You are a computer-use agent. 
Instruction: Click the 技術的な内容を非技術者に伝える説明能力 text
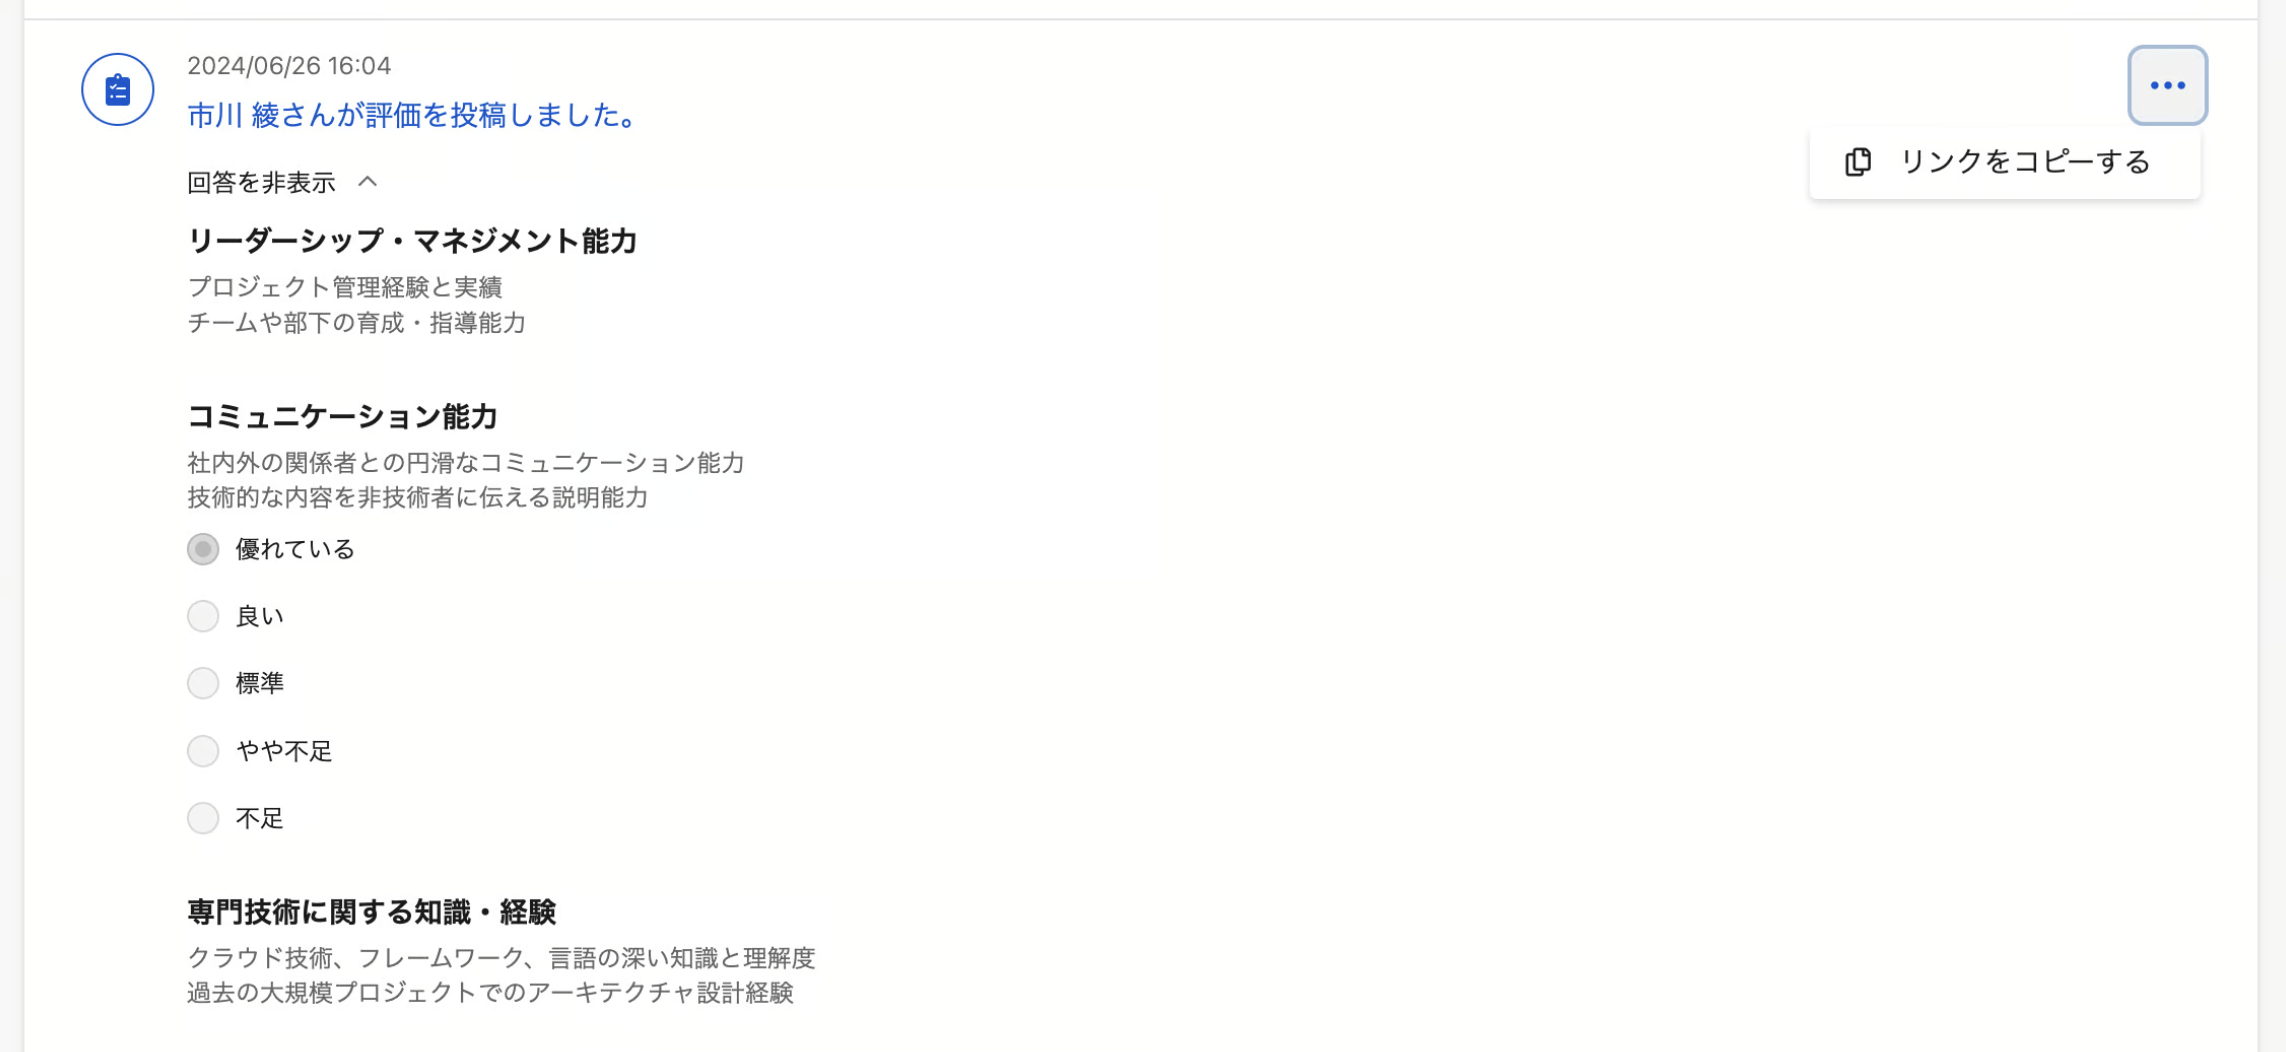click(x=417, y=498)
